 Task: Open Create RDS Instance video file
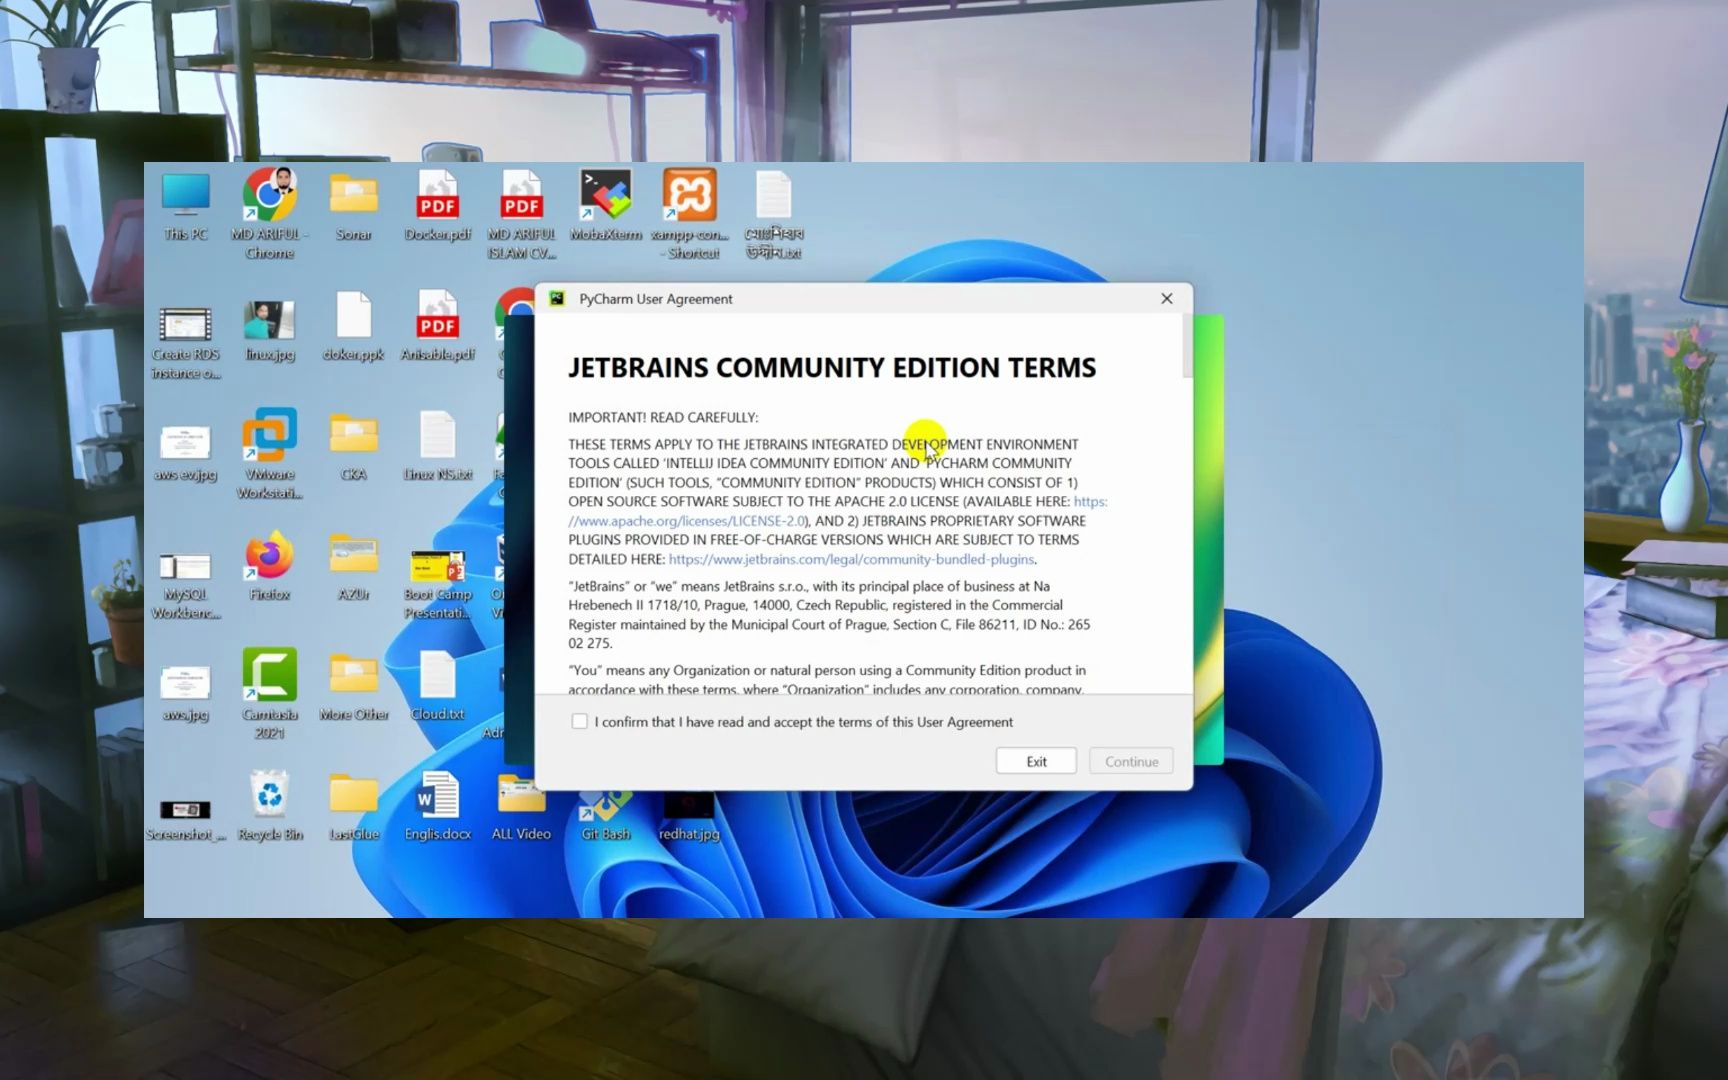click(186, 342)
